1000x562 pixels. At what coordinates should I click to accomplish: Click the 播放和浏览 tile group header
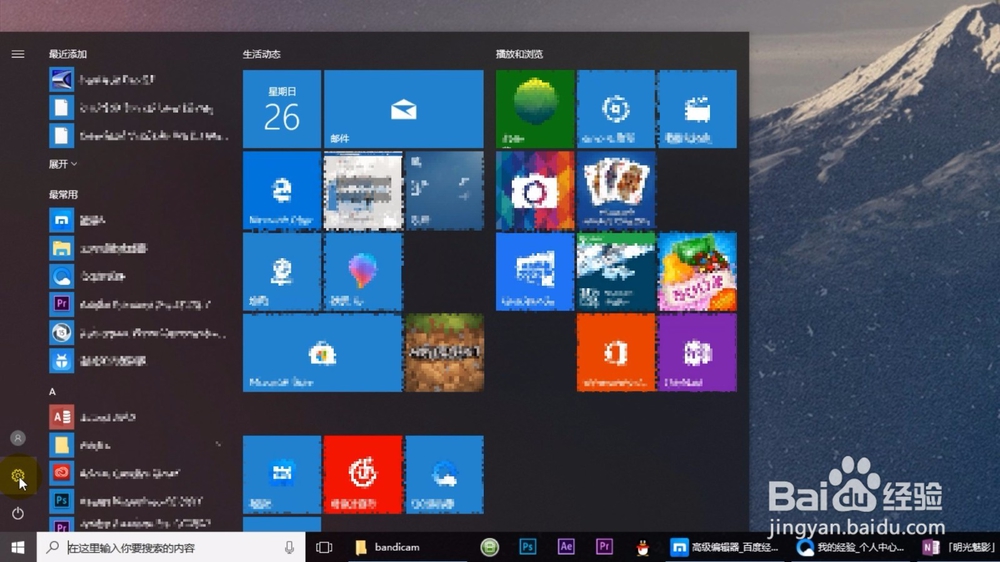tap(520, 54)
